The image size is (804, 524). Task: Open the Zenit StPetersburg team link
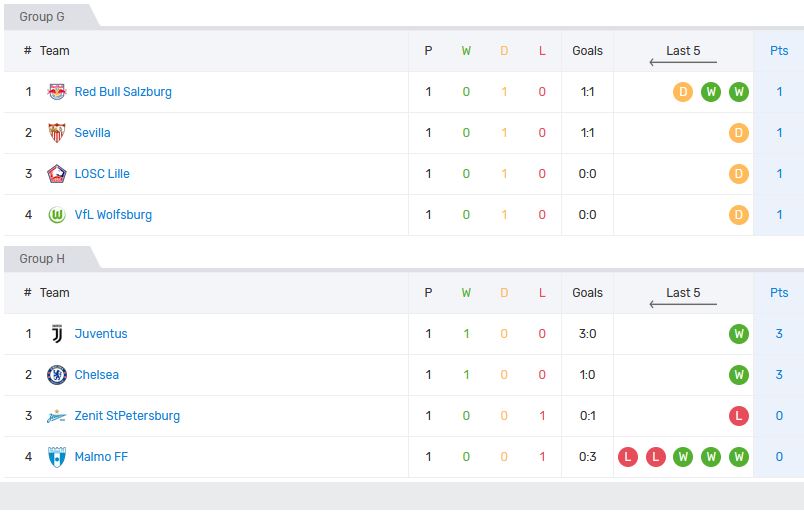(127, 416)
